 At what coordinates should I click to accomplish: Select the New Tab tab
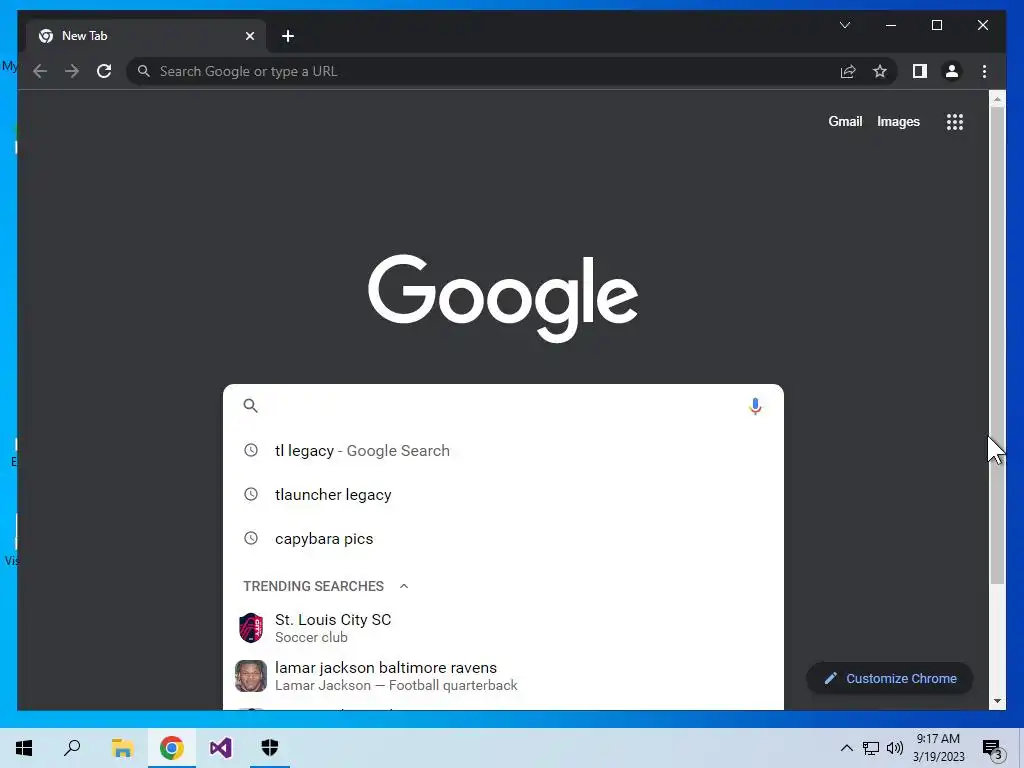pos(146,36)
